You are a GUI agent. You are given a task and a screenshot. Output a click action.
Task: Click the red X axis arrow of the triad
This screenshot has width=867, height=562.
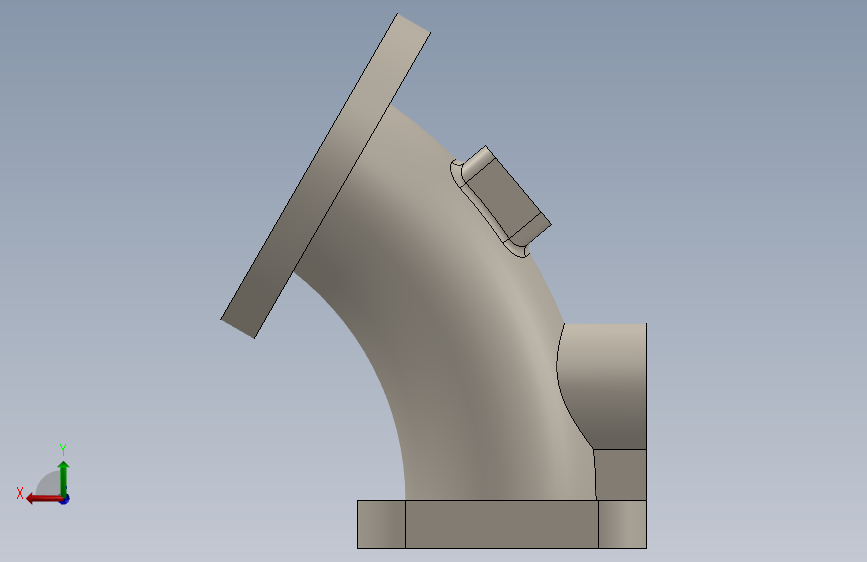(44, 499)
